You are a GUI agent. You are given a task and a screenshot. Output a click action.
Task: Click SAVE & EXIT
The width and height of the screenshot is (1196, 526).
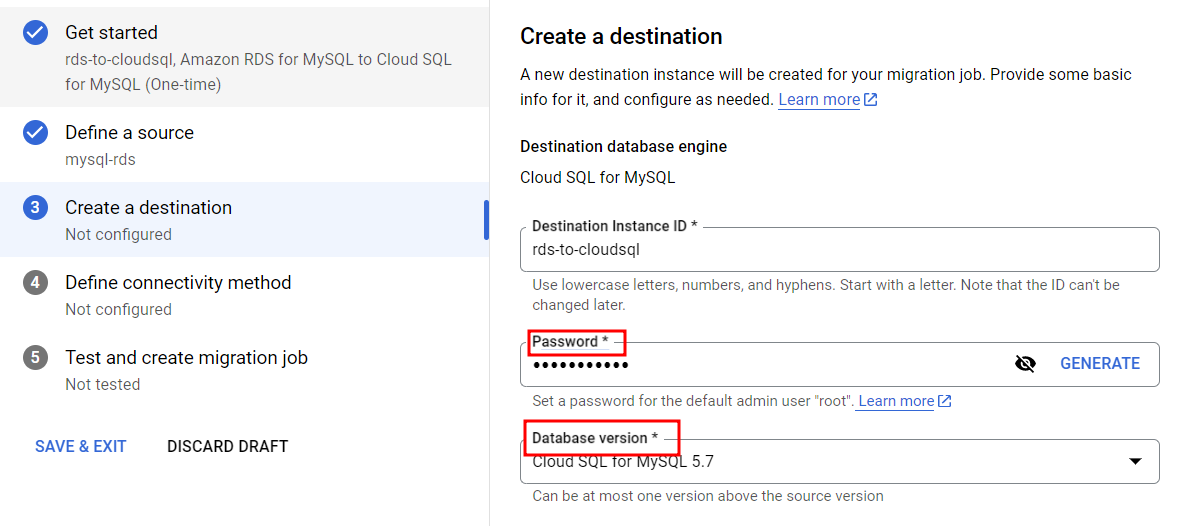[x=81, y=446]
